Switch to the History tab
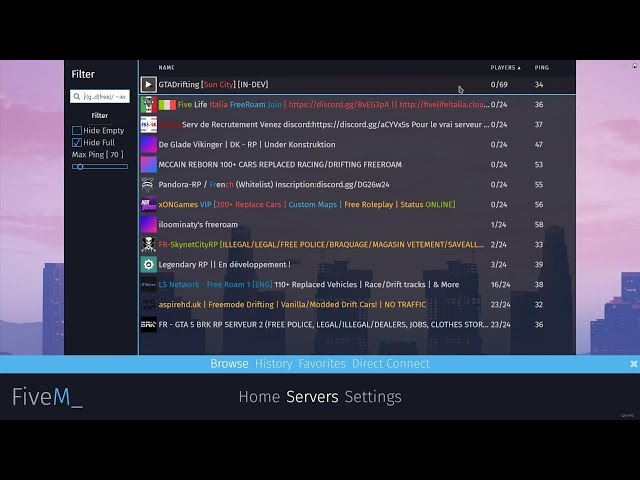 click(x=273, y=364)
